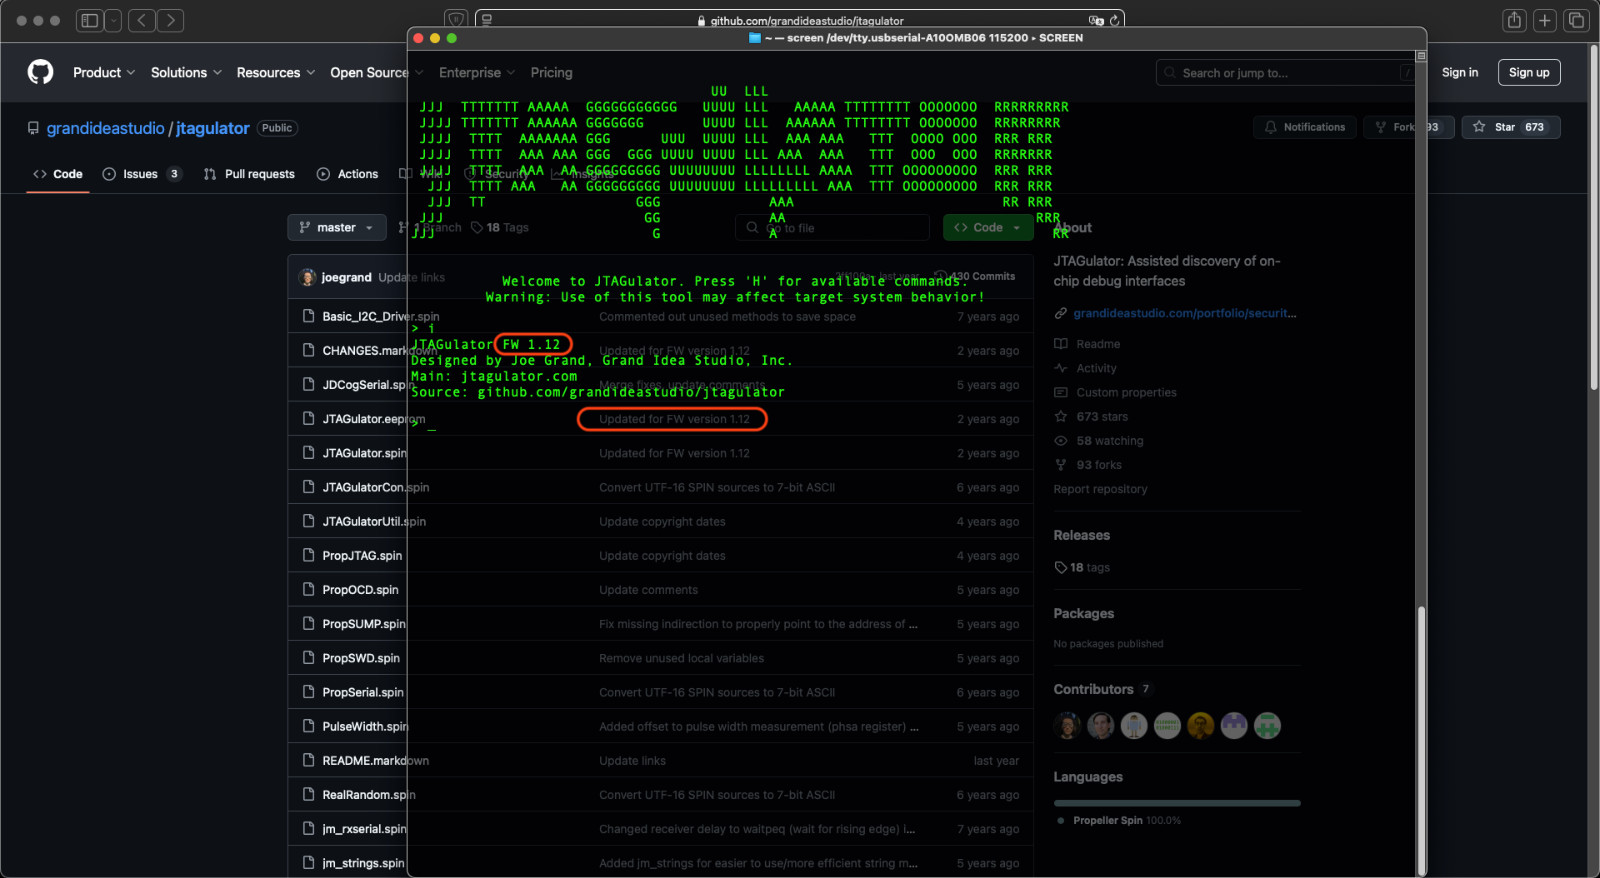Open the PropOCD.spin file
The image size is (1600, 878).
[360, 590]
